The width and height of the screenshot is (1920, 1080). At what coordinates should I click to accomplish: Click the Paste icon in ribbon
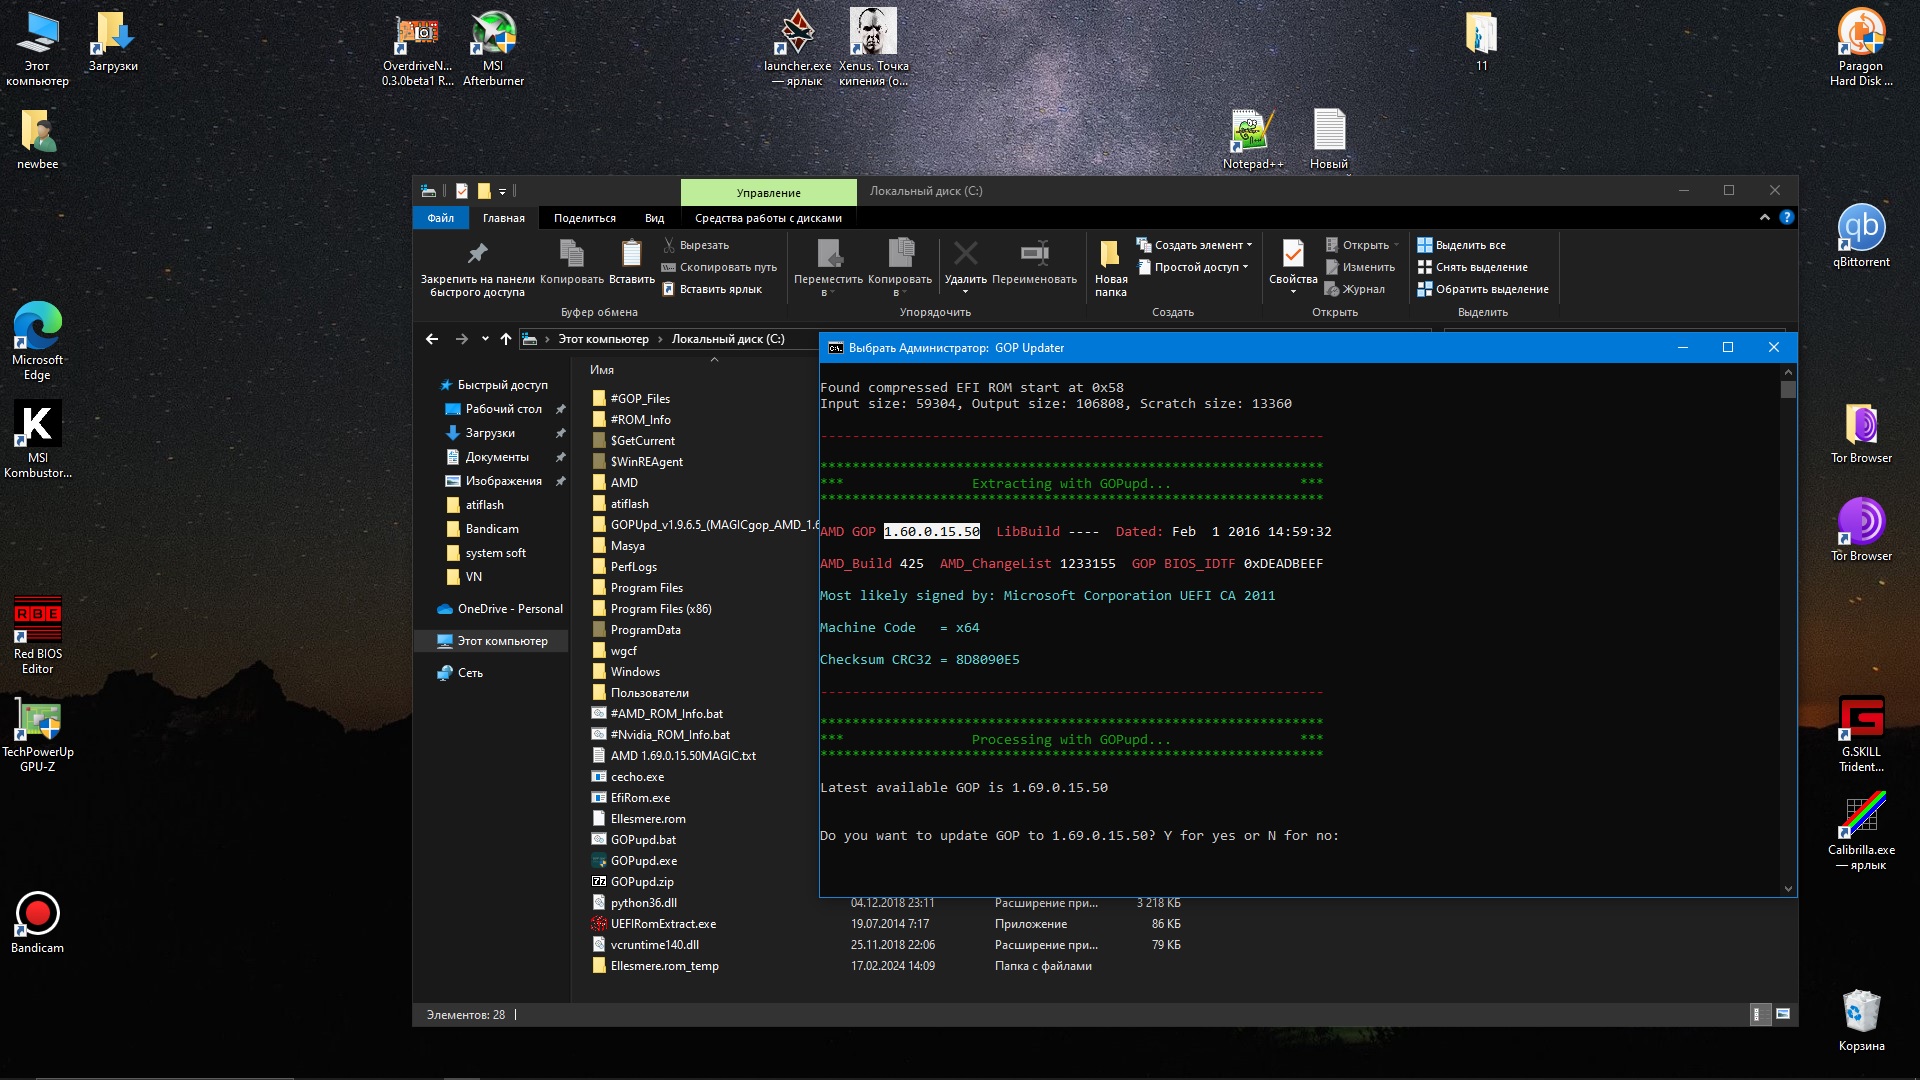[631, 254]
